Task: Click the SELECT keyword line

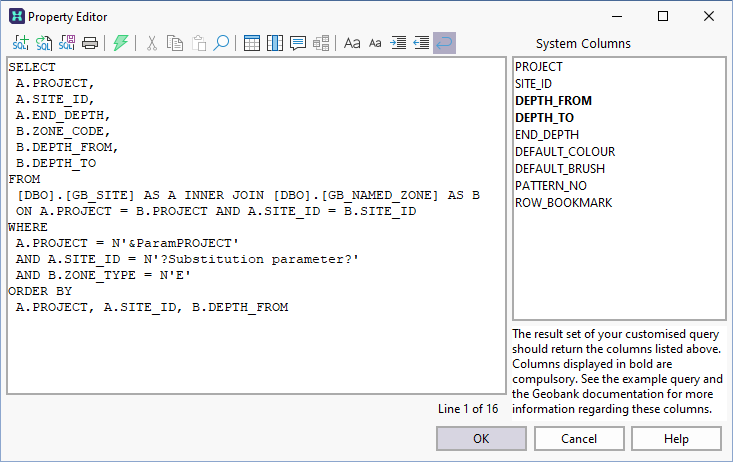Action: [x=32, y=67]
